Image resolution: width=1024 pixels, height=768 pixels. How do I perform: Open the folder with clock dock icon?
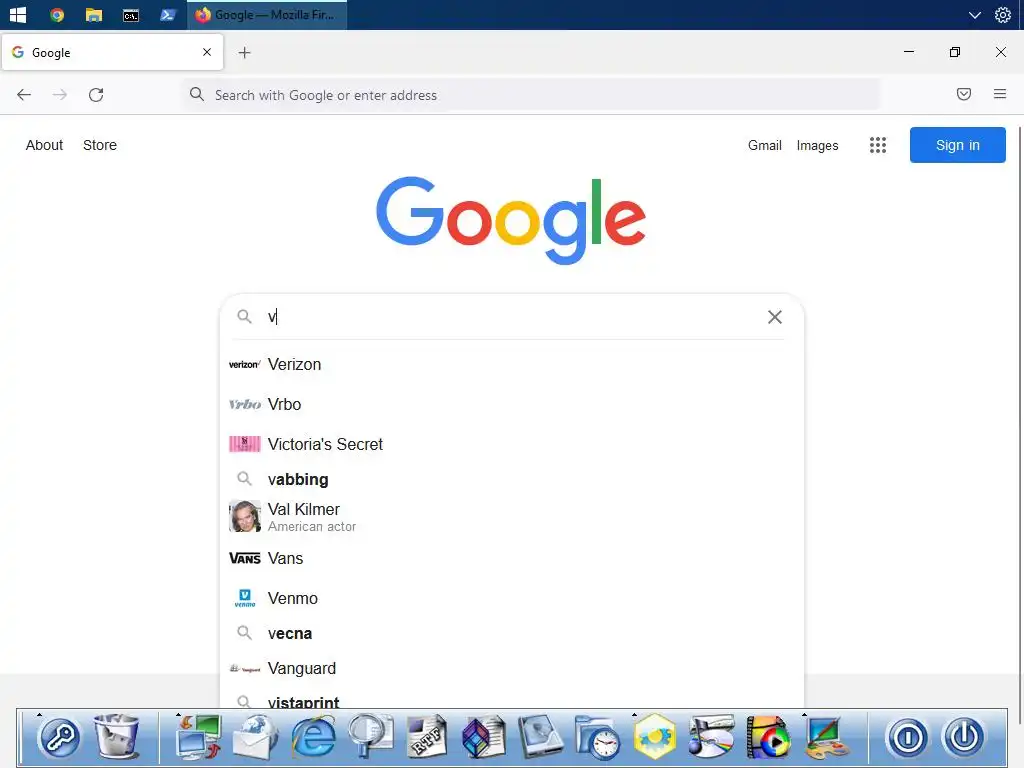[597, 737]
